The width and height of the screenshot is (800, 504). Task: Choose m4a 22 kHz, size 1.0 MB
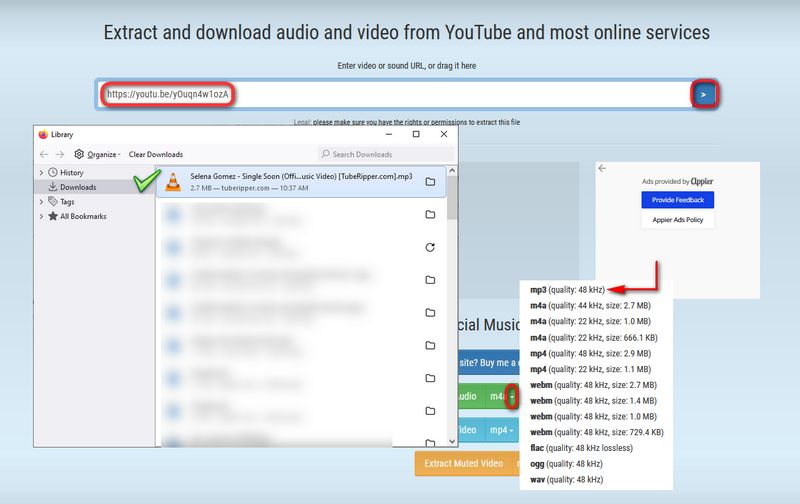tap(590, 321)
